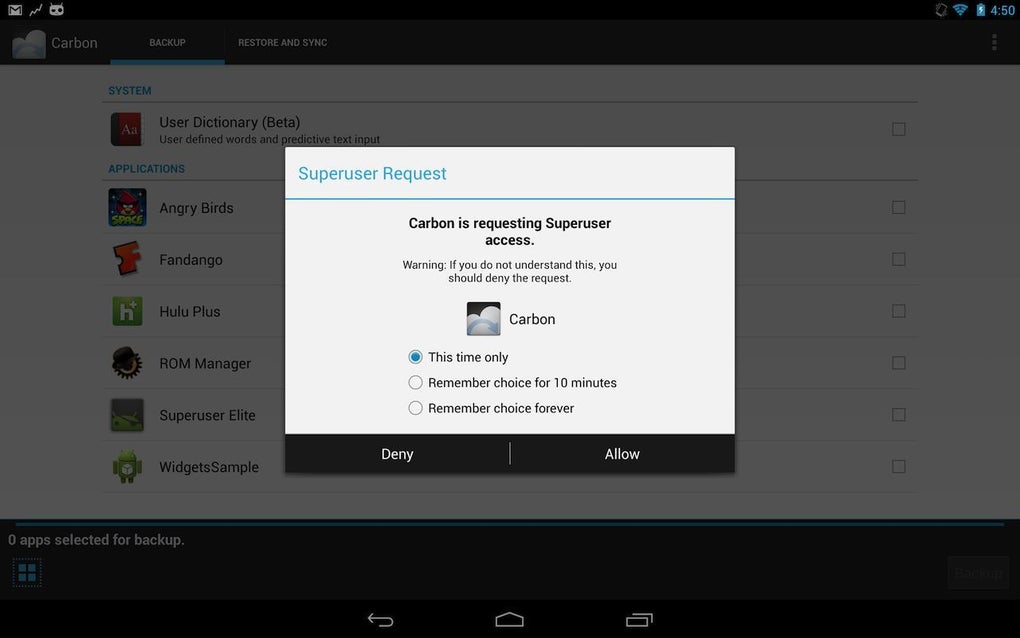Switch to the RESTORE AND SYNC tab
1020x638 pixels.
[x=282, y=42]
